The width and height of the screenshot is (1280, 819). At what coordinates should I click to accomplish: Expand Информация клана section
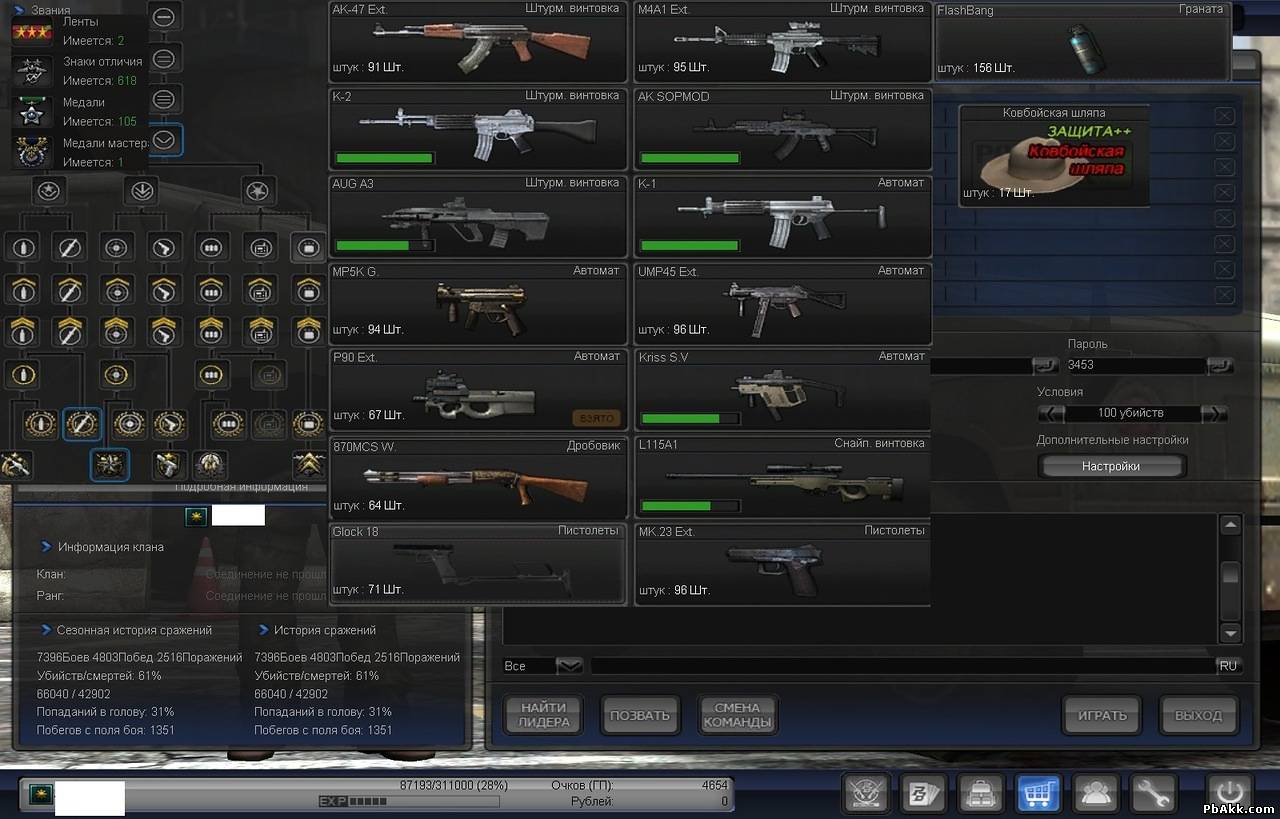click(x=46, y=547)
